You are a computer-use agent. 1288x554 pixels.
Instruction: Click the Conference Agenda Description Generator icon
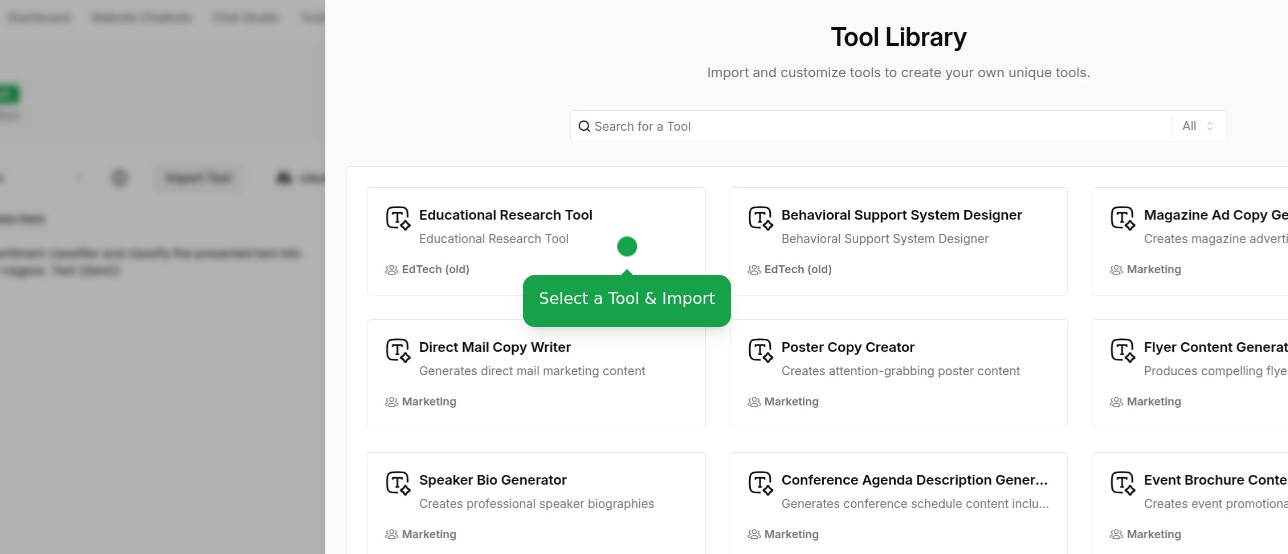761,483
